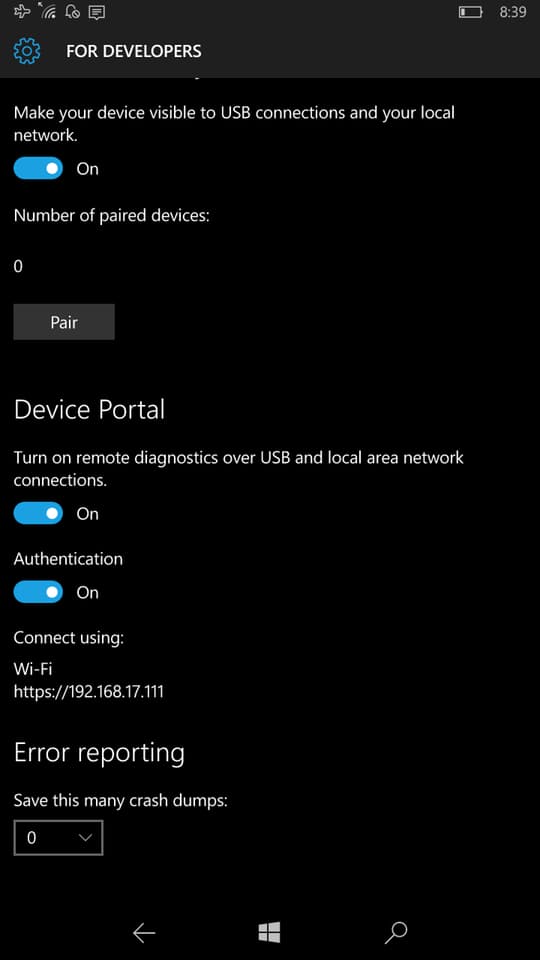Screen dimensions: 540x960
Task: Tap the Device Portal section heading
Action: point(89,410)
